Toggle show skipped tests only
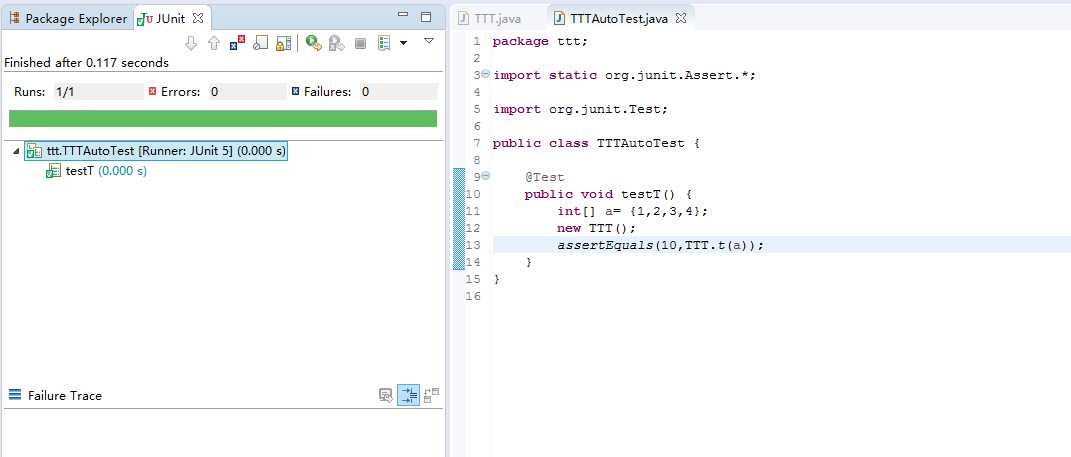The width and height of the screenshot is (1071, 457). point(260,43)
